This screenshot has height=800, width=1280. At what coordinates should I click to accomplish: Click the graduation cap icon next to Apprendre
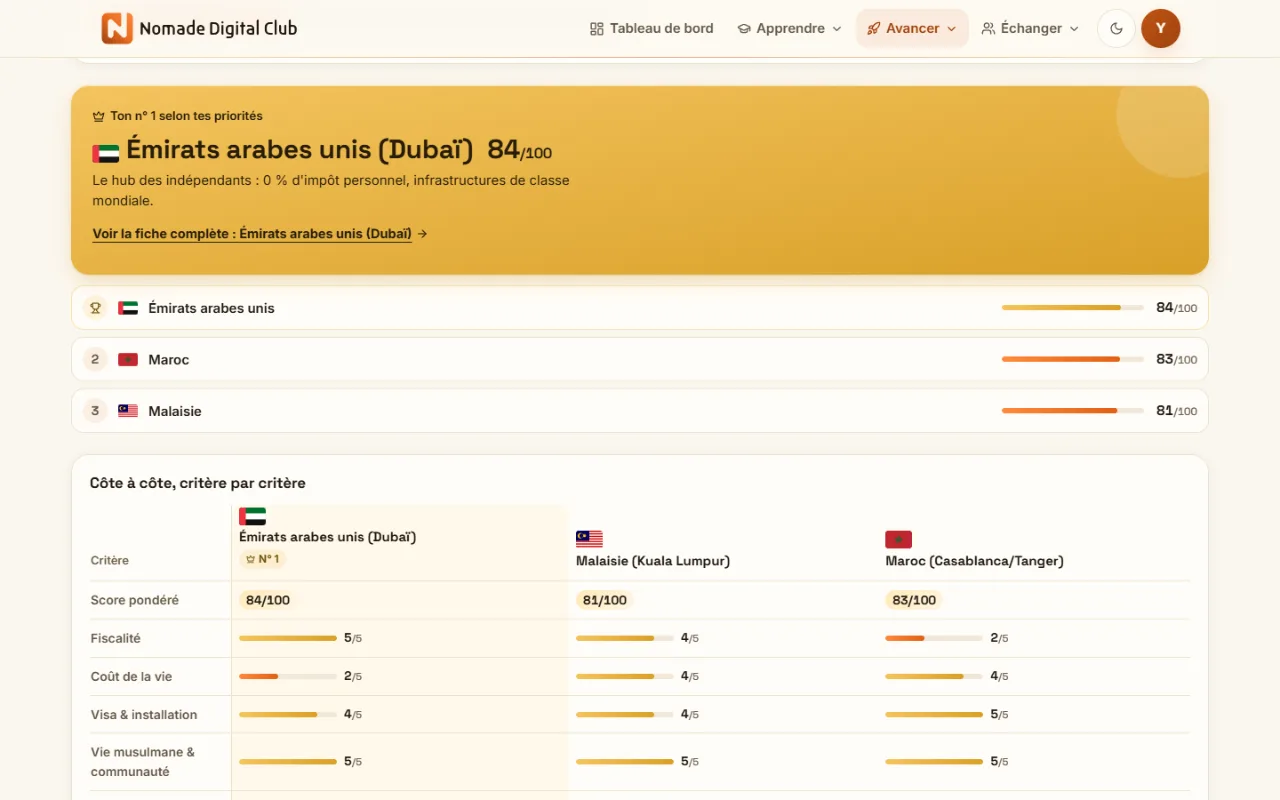(x=744, y=29)
